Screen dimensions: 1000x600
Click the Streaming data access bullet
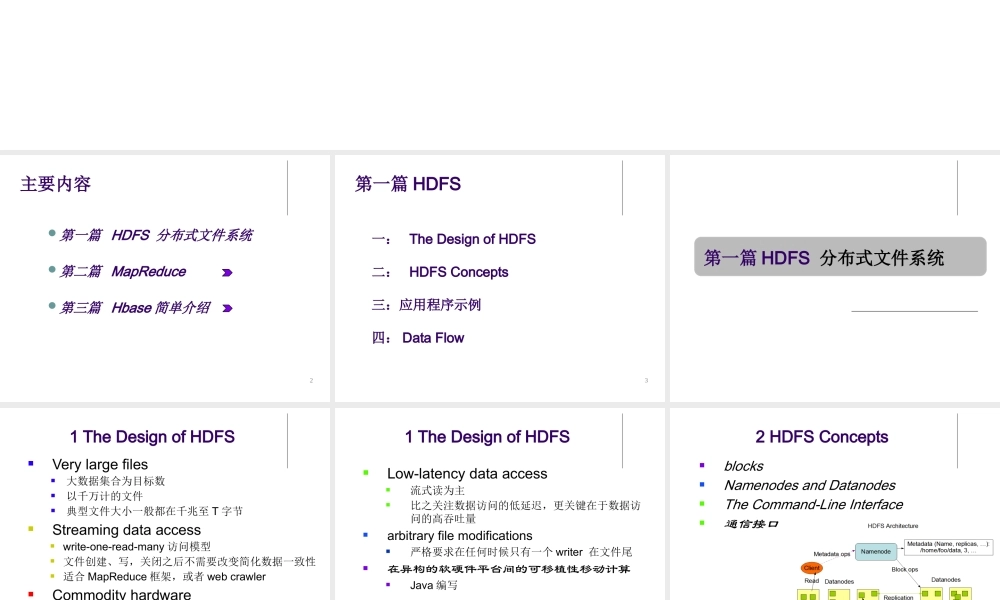[126, 530]
